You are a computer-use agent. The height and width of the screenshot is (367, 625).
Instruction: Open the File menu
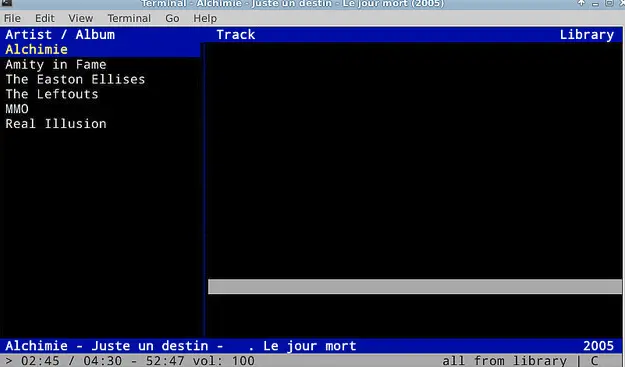tap(12, 18)
